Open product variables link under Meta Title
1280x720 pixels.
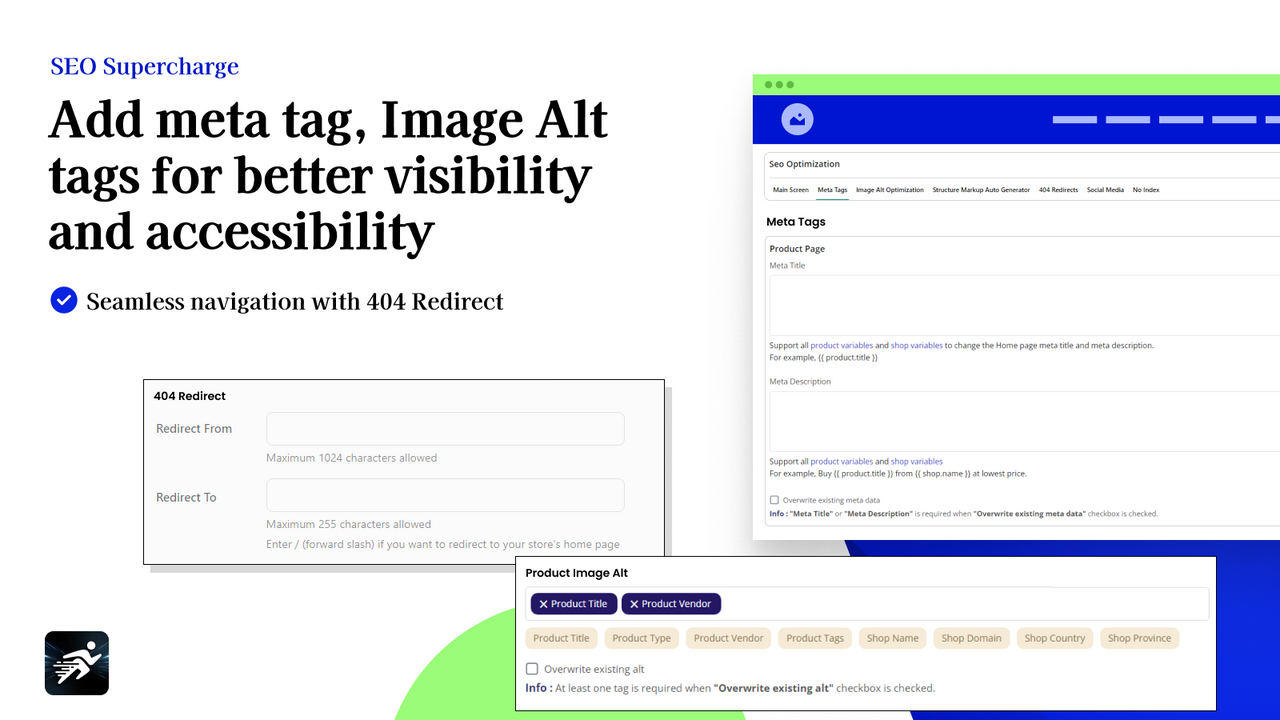(841, 346)
